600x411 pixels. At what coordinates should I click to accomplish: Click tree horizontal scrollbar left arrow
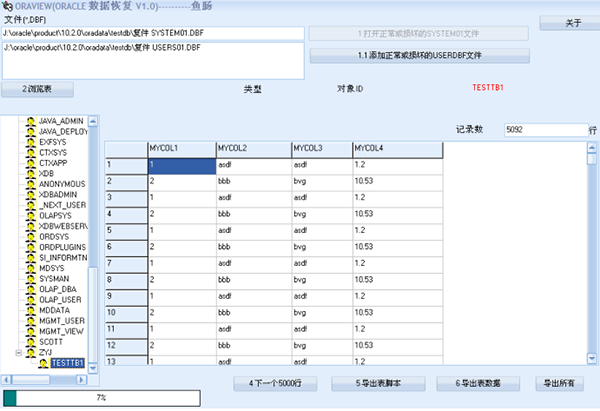point(7,380)
